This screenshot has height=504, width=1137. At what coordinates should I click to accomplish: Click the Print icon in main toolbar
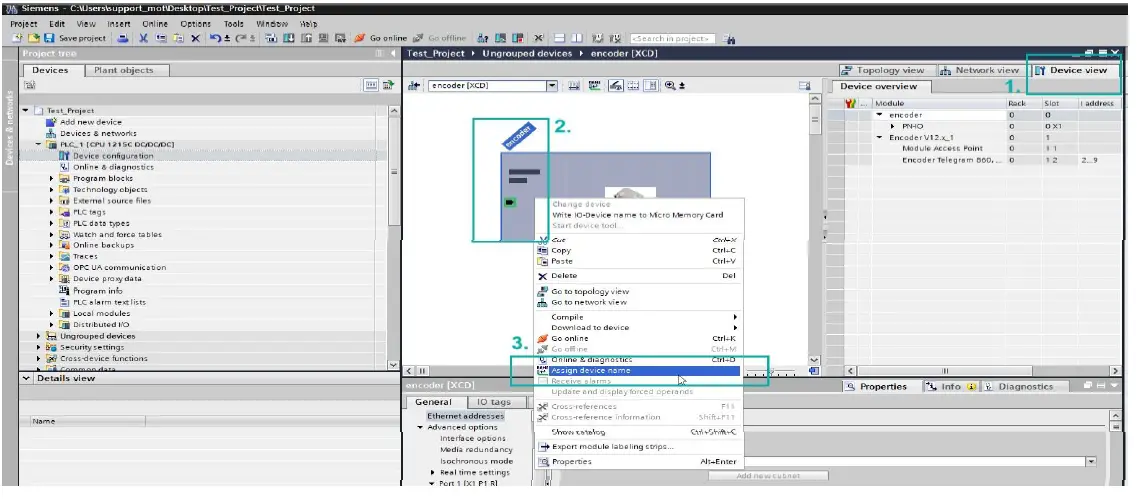tap(123, 38)
